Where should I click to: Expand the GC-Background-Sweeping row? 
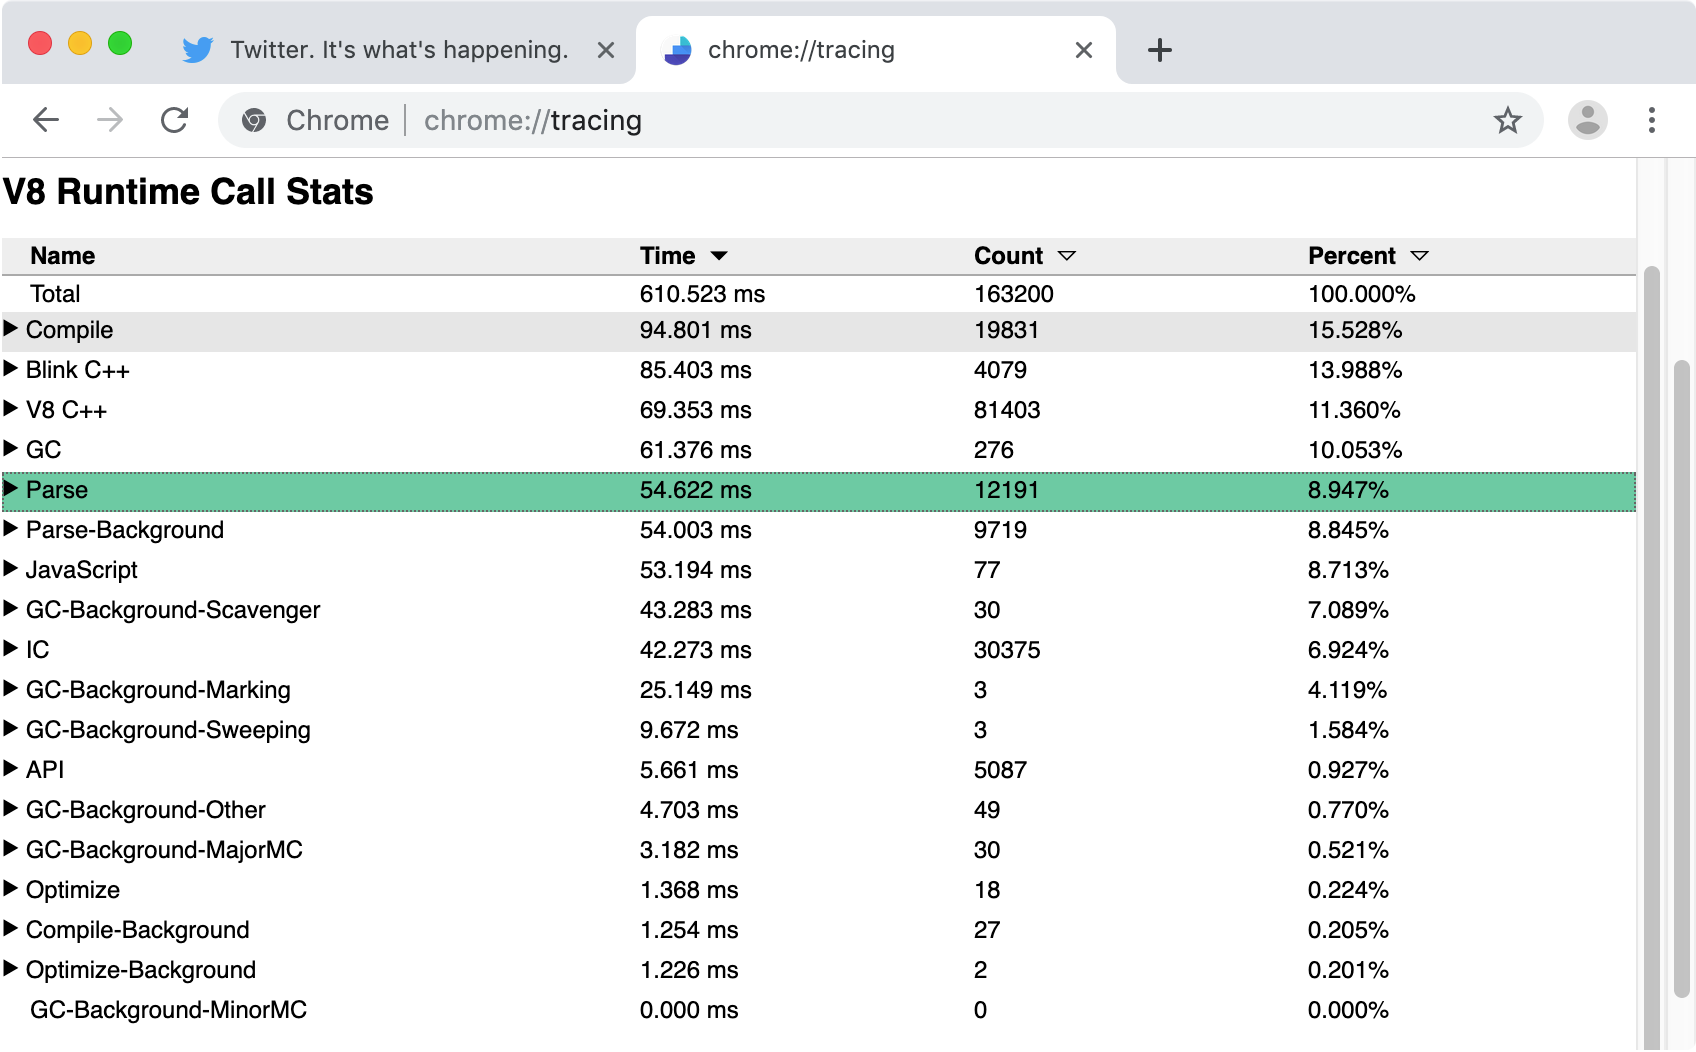click(x=11, y=728)
